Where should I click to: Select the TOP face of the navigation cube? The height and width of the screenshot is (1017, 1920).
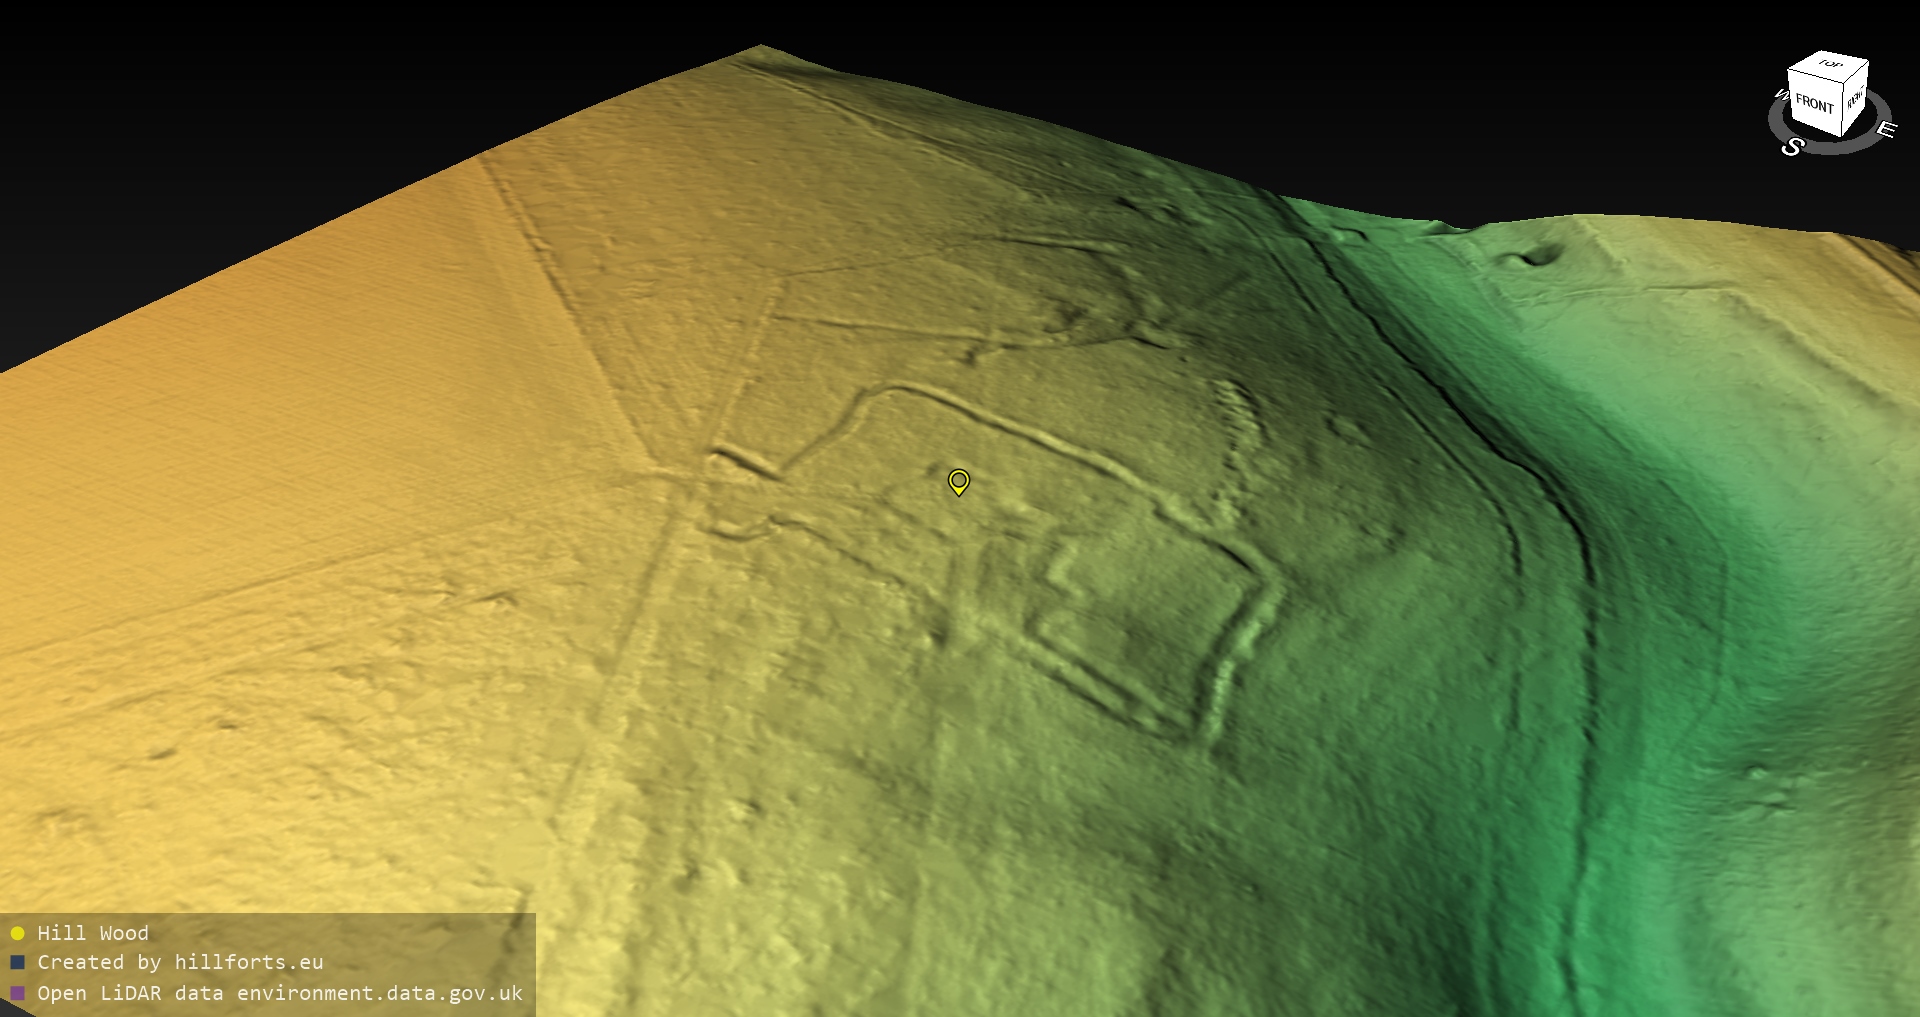coord(1830,65)
